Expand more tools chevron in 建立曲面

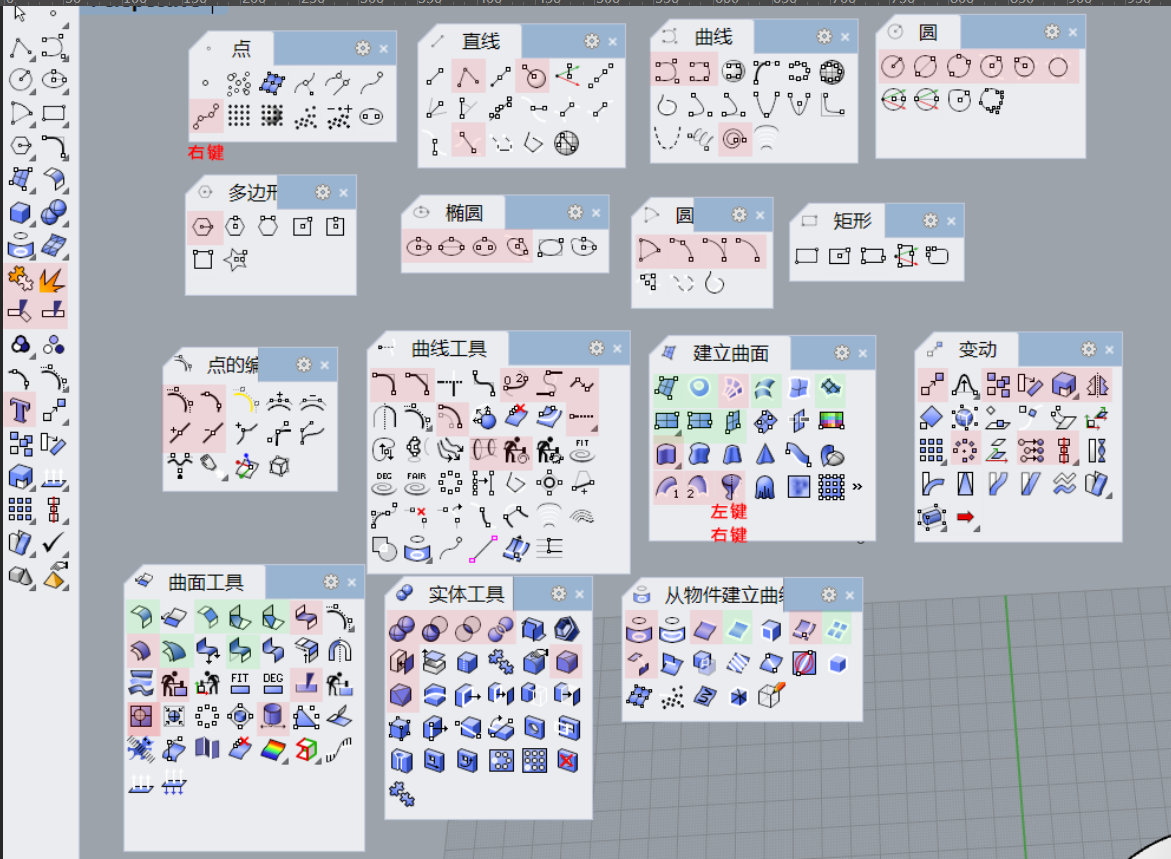[x=857, y=486]
